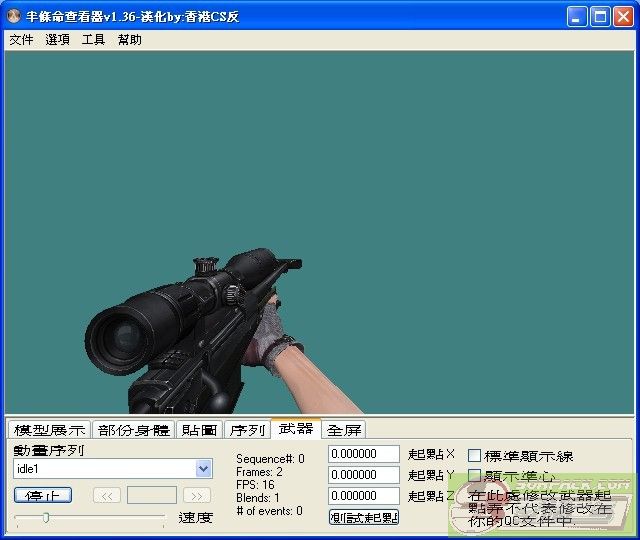Click the 停止 button
Image resolution: width=640 pixels, height=540 pixels.
point(43,496)
